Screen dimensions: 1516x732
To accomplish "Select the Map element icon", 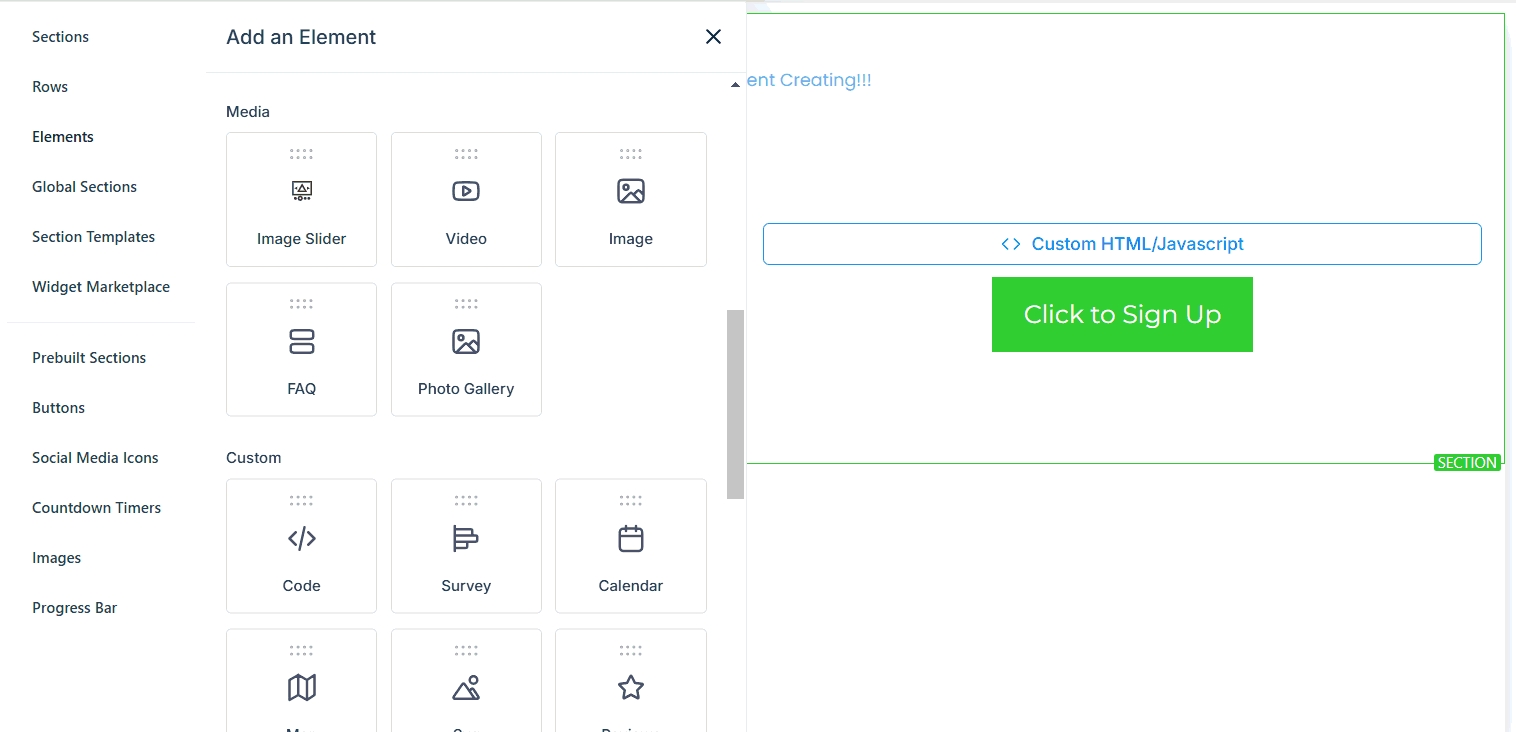I will 301,687.
